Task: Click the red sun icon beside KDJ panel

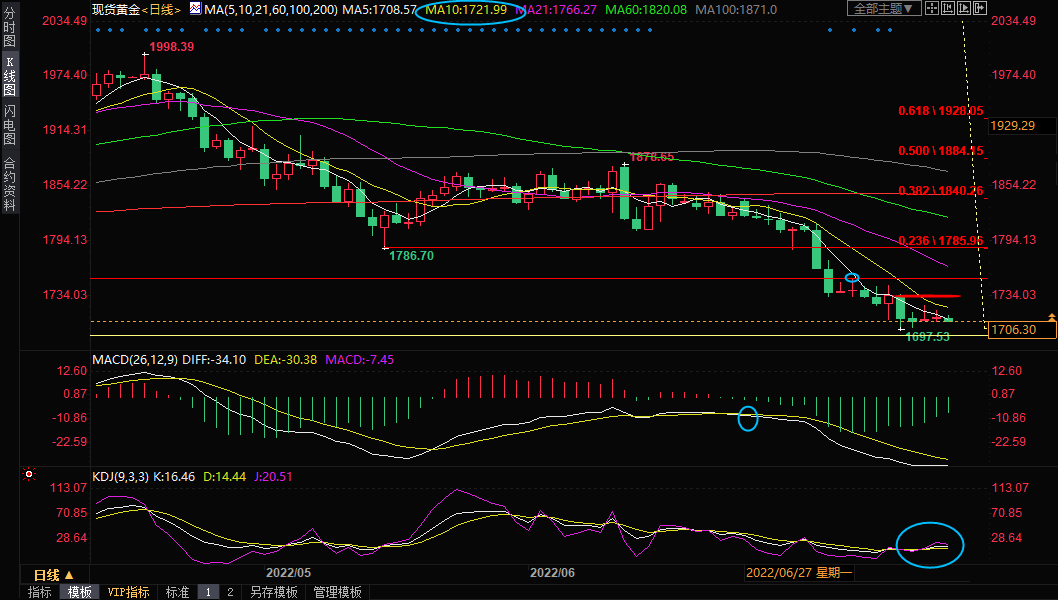Action: pyautogui.click(x=28, y=474)
